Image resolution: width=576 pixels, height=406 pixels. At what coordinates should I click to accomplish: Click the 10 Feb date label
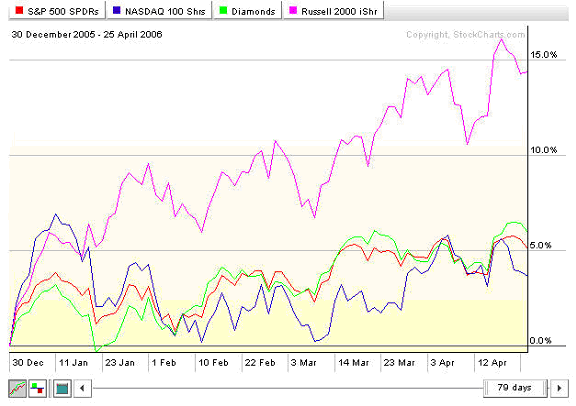213,363
